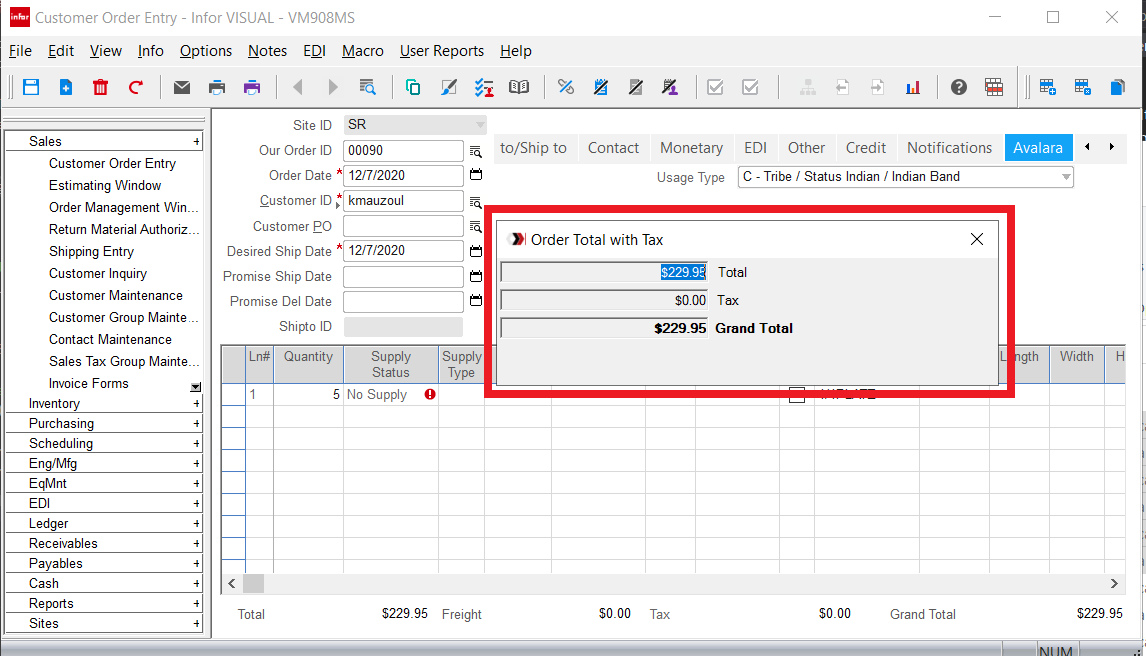Open the Order Date calendar icon
This screenshot has height=656, width=1146.
click(476, 175)
